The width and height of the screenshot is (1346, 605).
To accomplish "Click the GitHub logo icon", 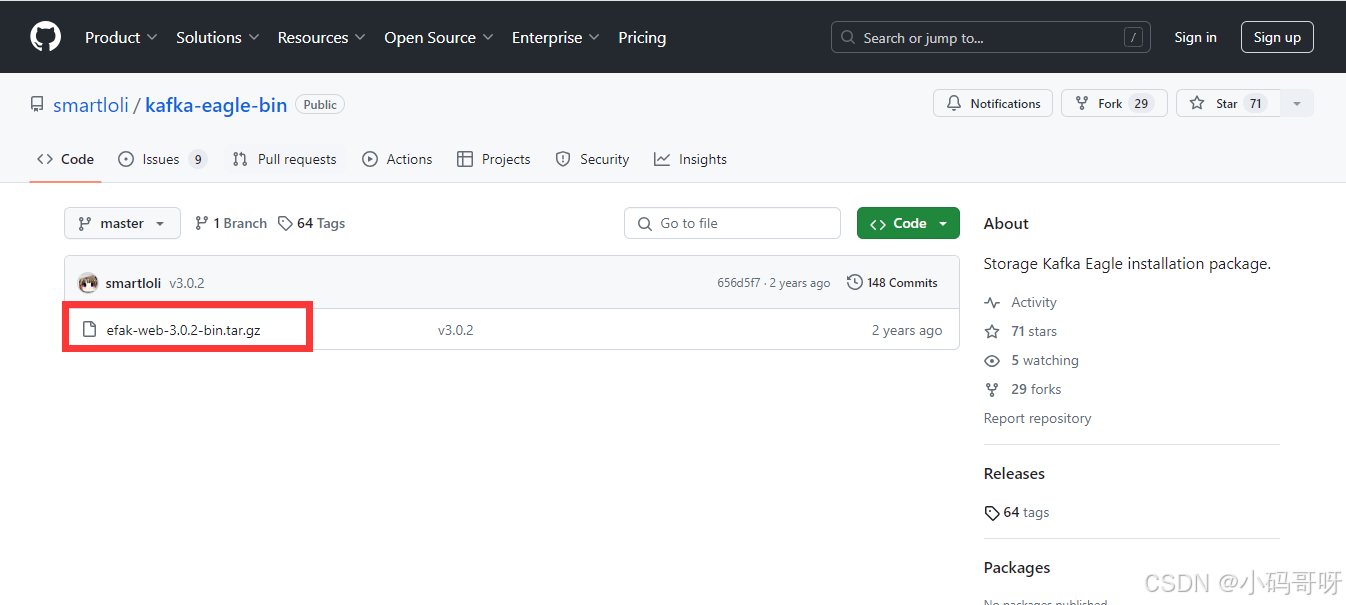I will click(x=45, y=37).
